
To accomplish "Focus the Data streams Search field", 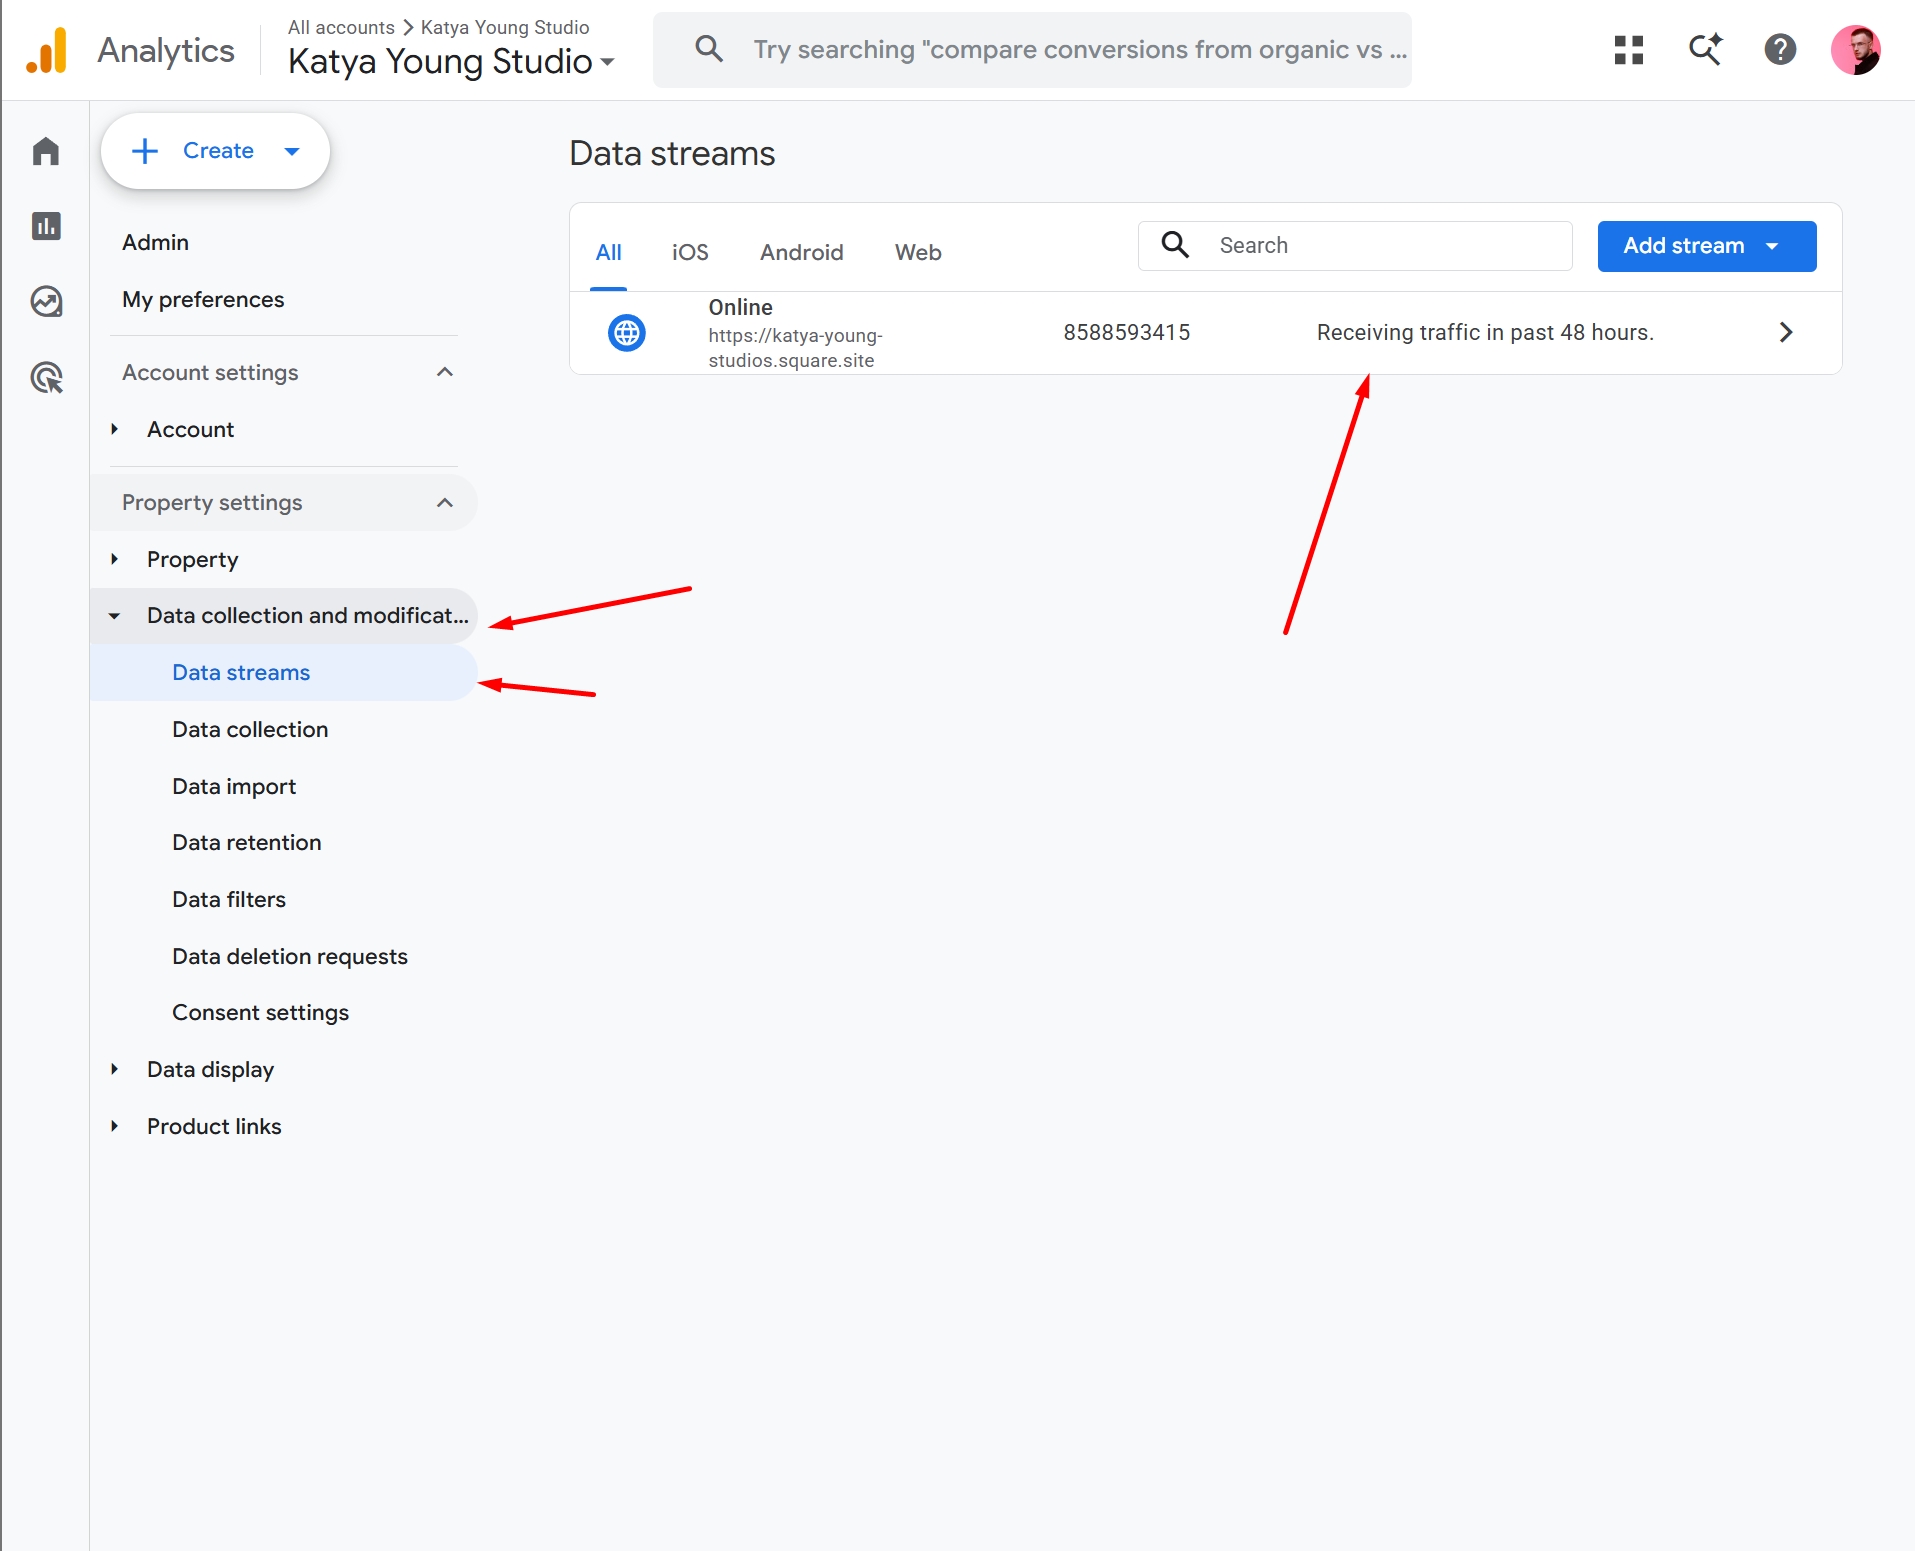I will click(1355, 246).
